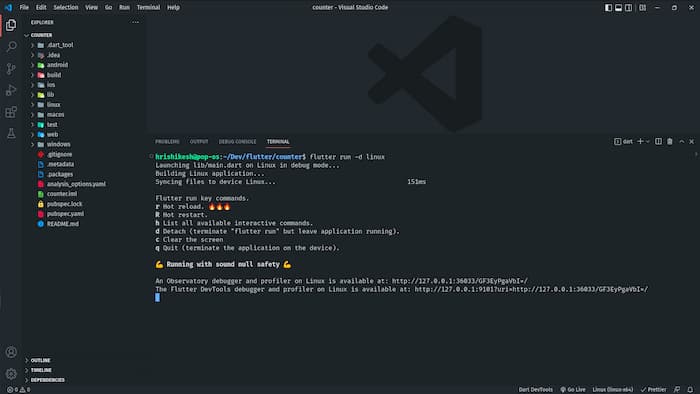Split the terminal
700x394 pixels.
point(658,141)
